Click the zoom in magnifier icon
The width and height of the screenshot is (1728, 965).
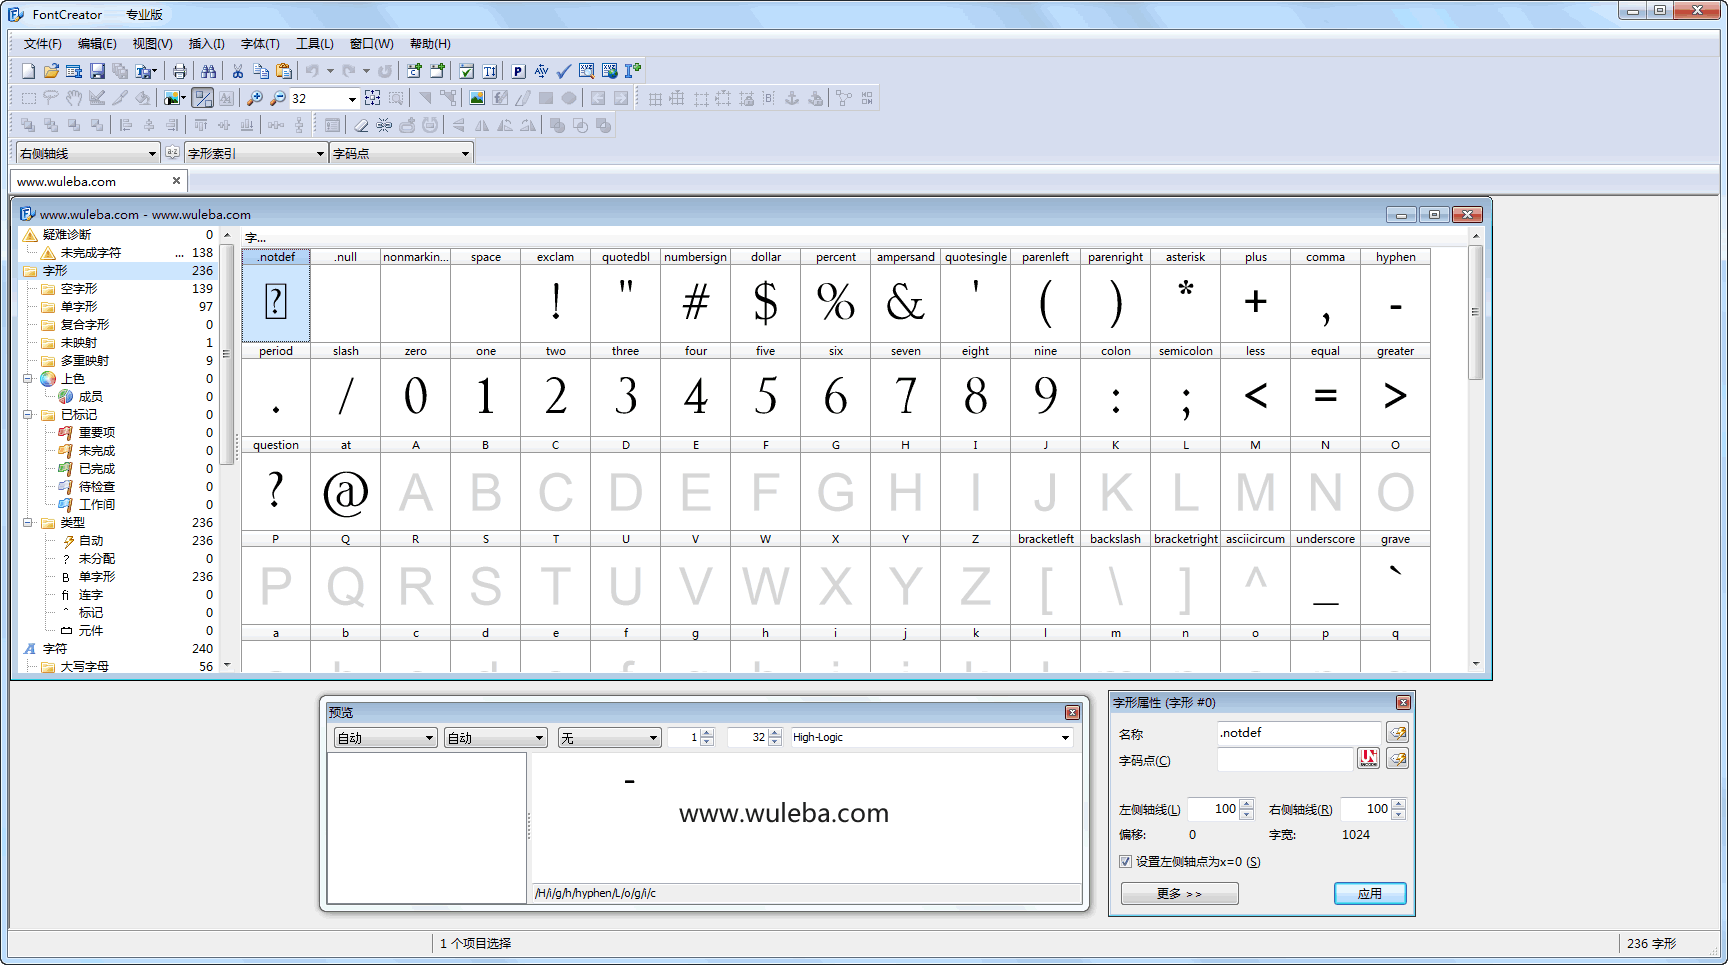click(255, 98)
